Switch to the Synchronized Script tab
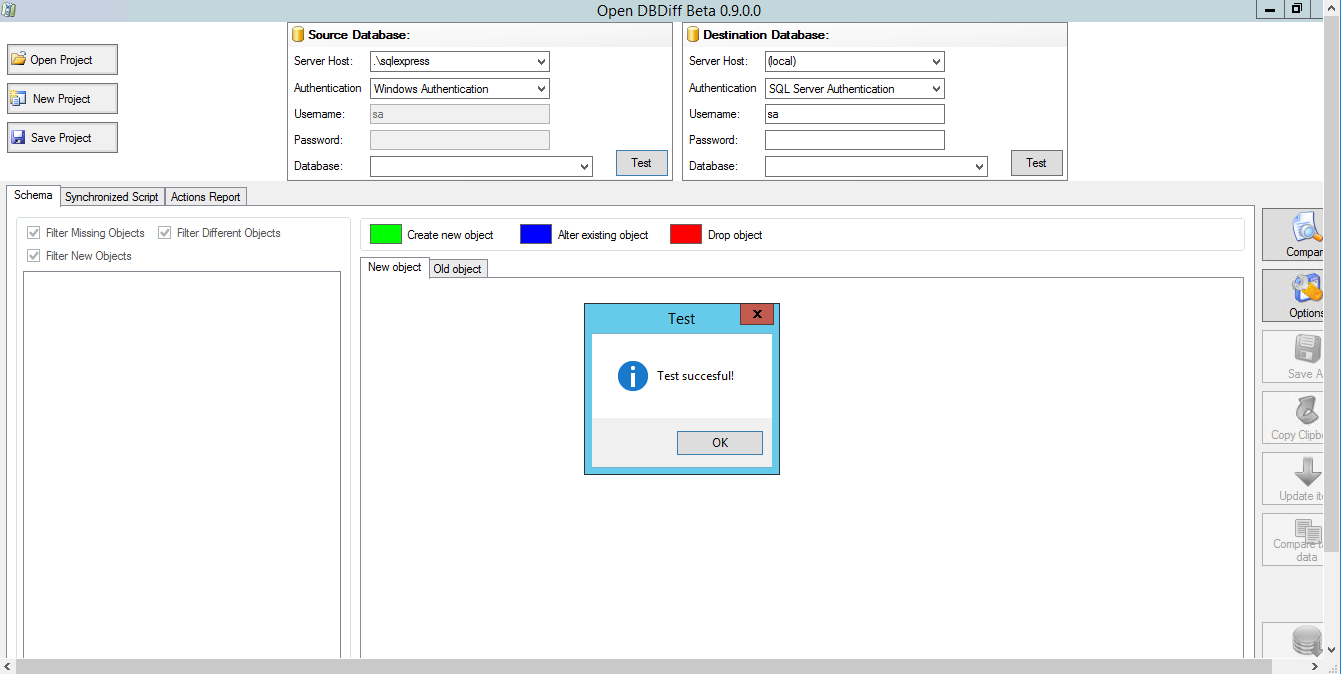Viewport: 1341px width, 674px height. coord(111,197)
